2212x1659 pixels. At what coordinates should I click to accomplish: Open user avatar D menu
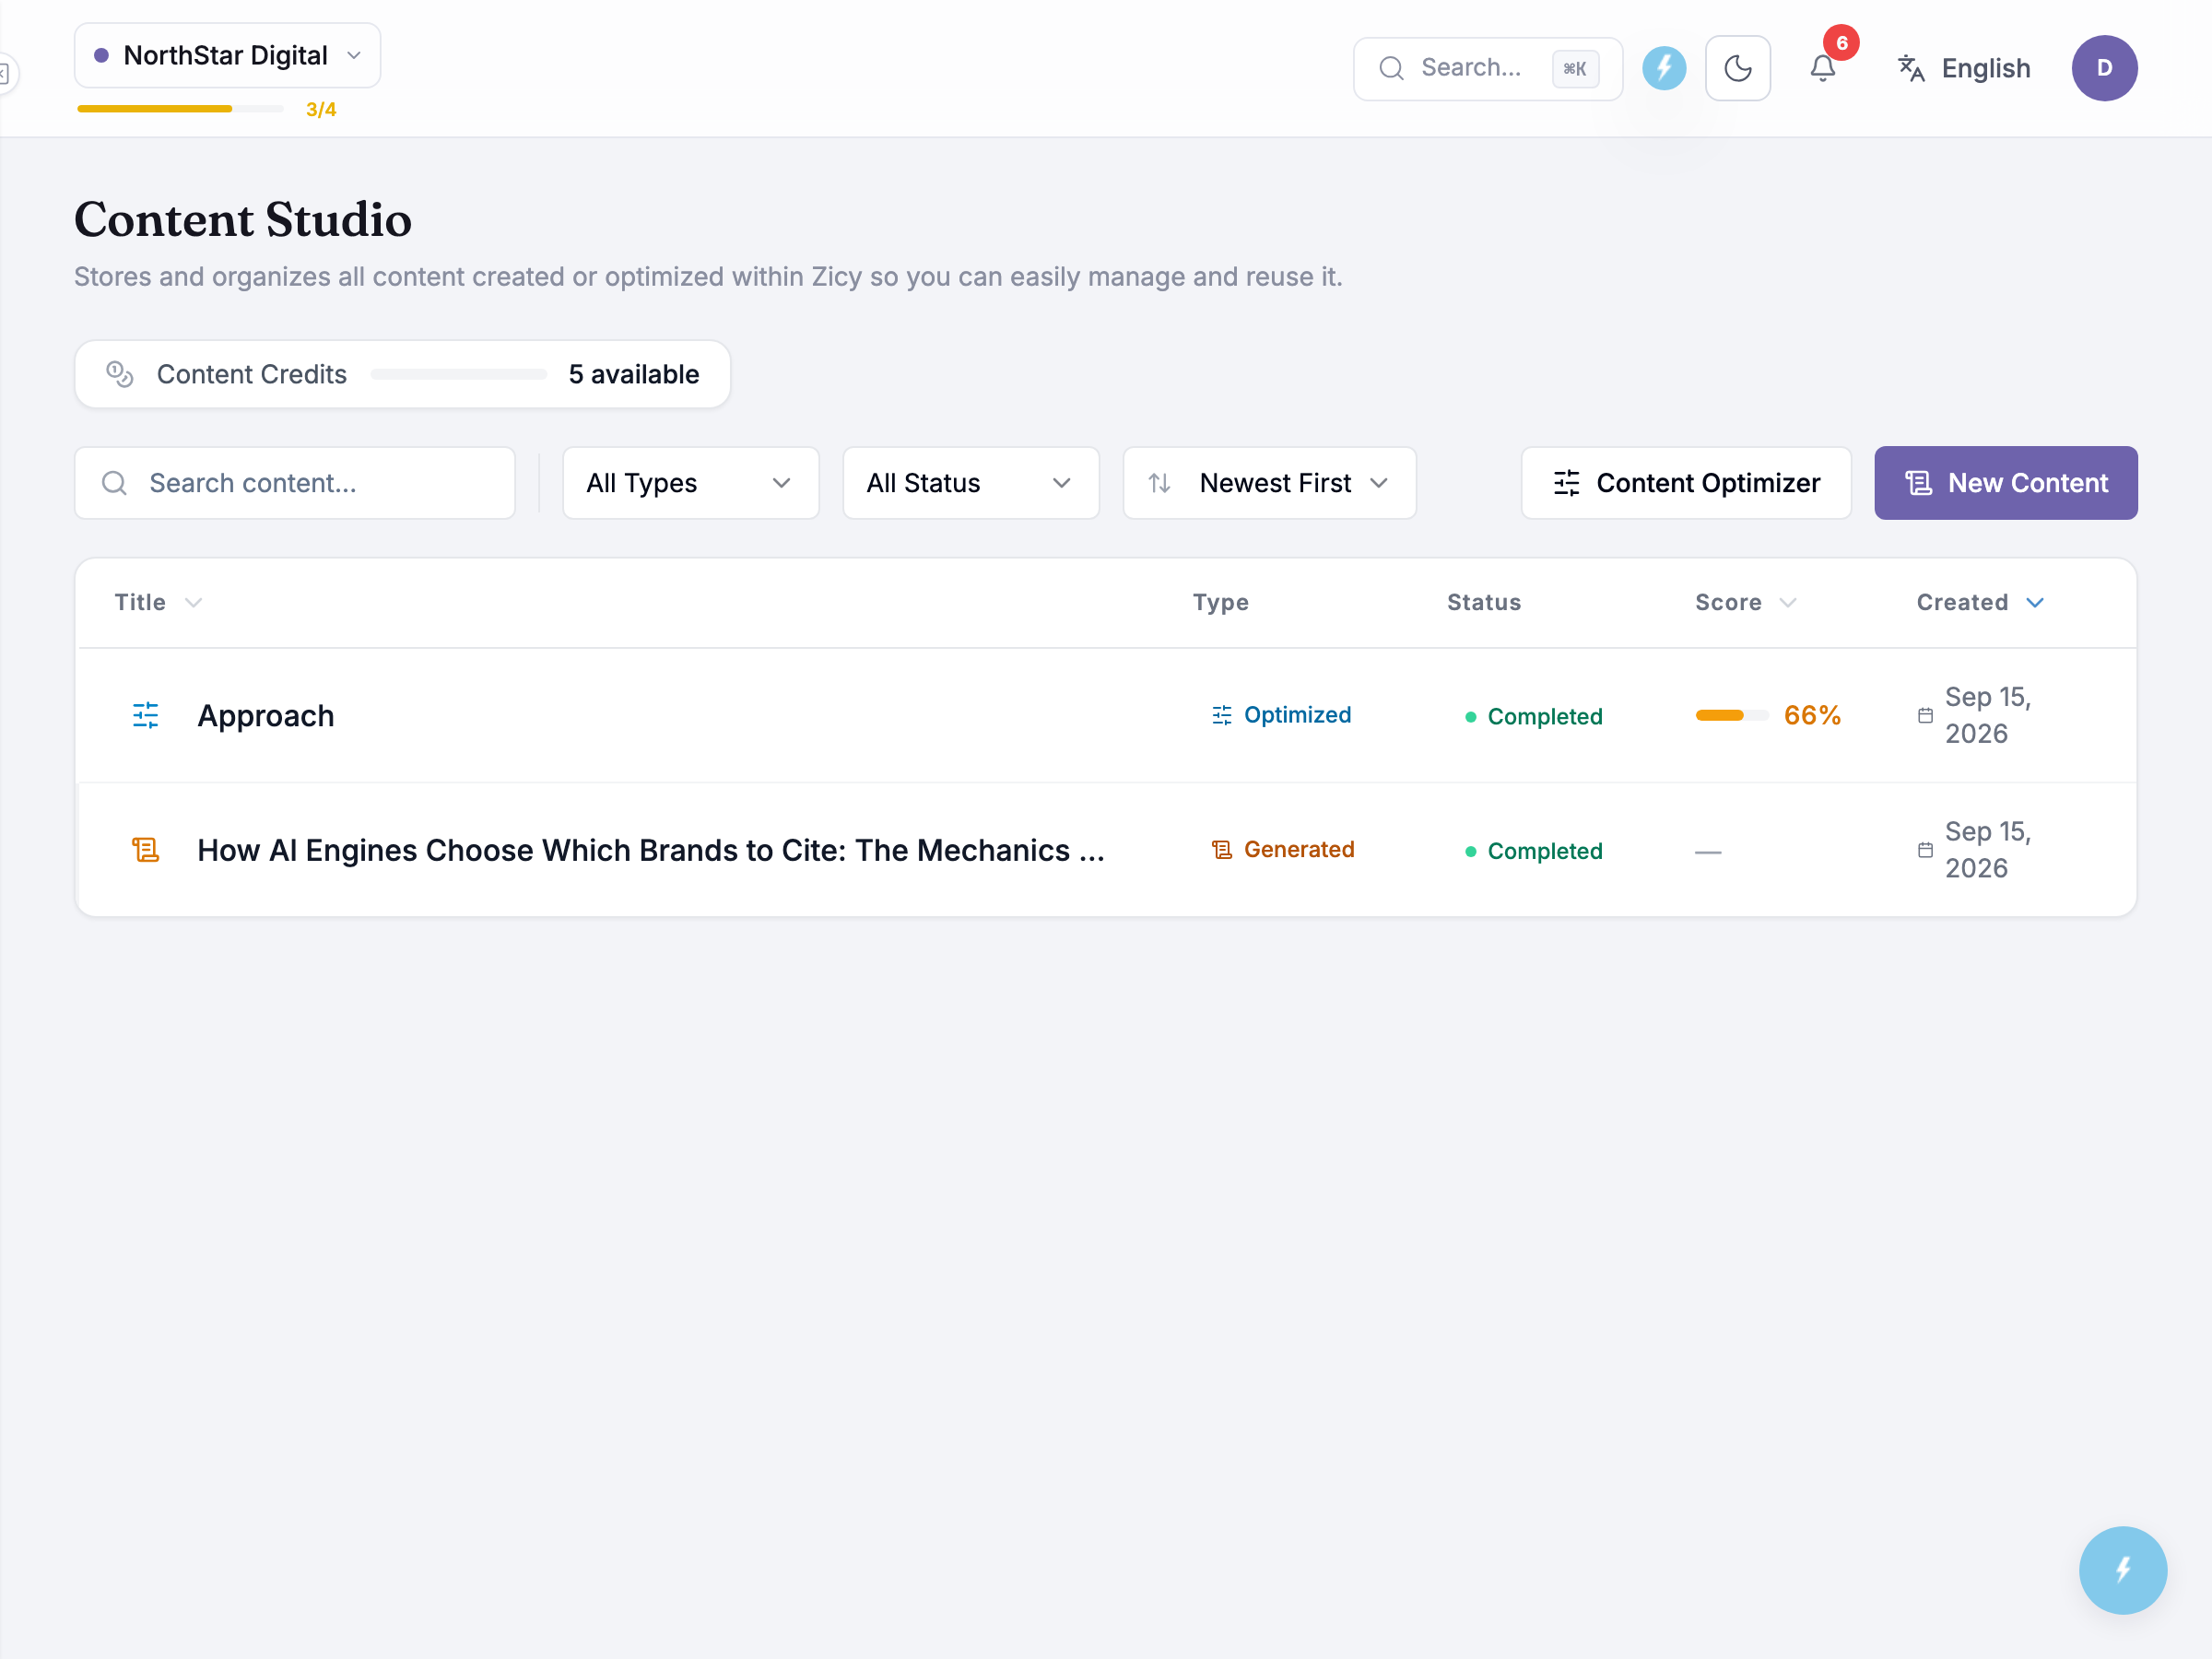point(2104,68)
